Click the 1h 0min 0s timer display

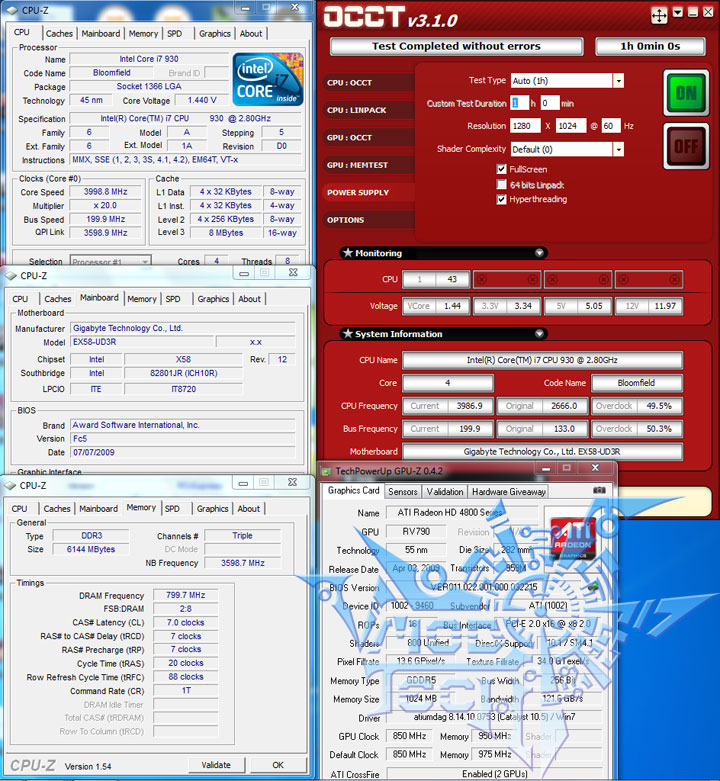coord(650,46)
